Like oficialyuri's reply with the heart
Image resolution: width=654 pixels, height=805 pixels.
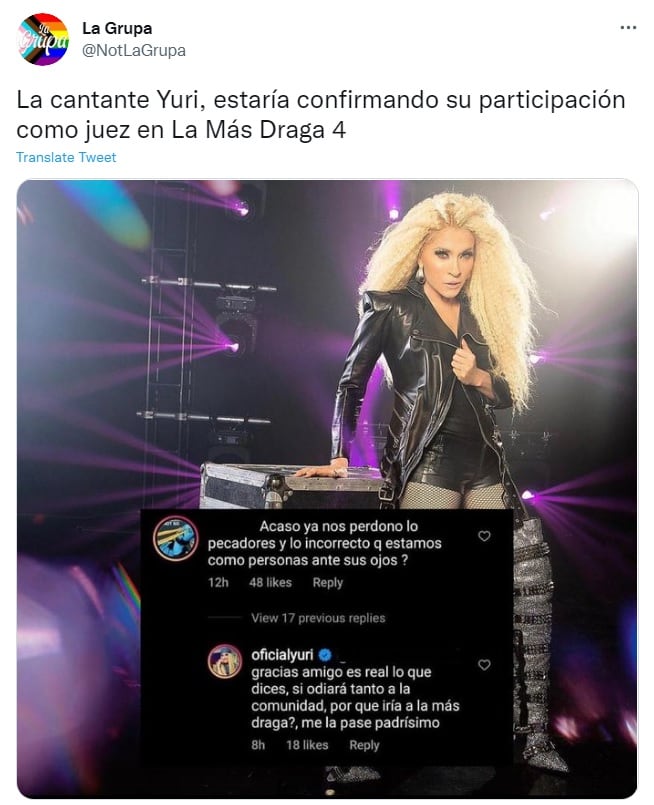[484, 665]
